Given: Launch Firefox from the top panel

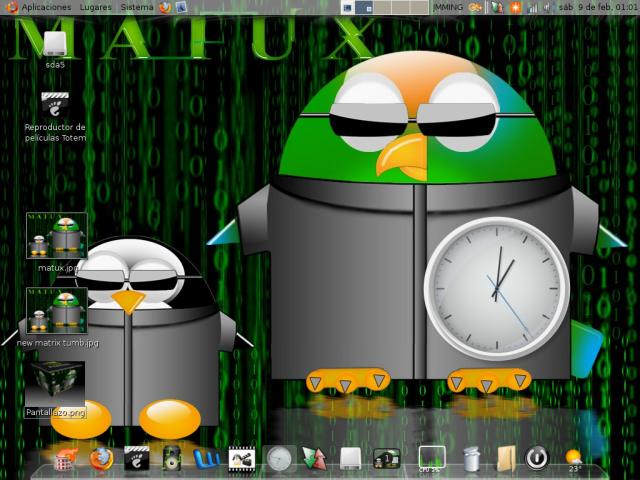Looking at the screenshot, I should point(165,7).
